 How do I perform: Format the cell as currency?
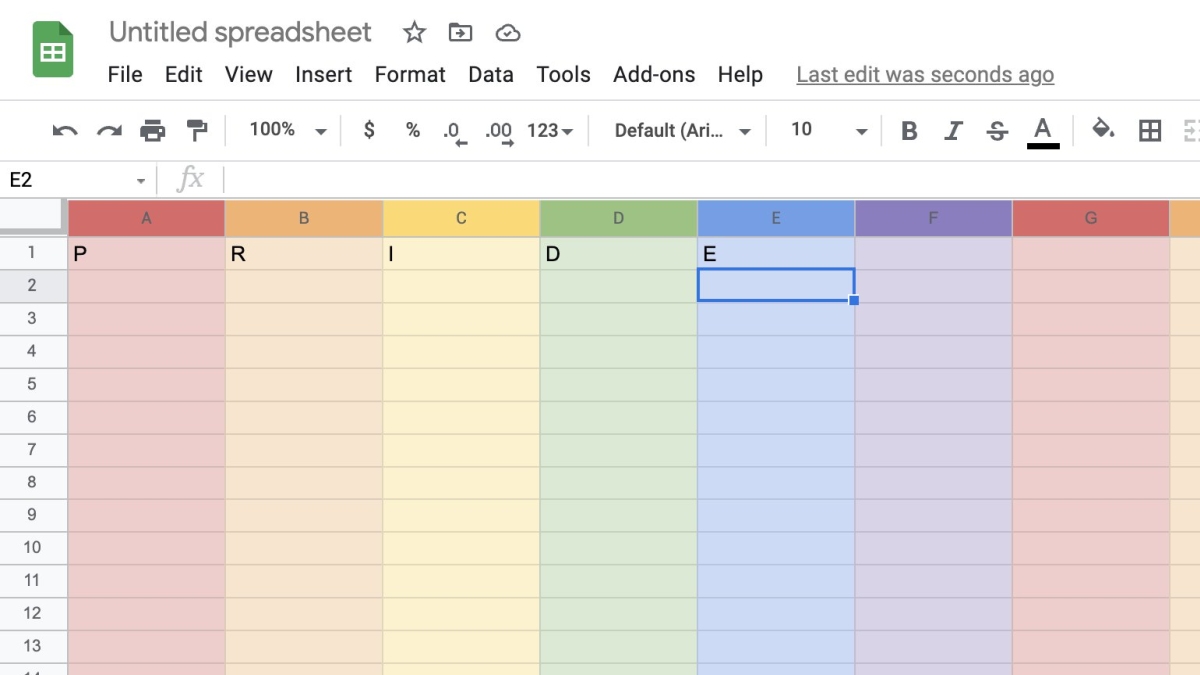(369, 130)
